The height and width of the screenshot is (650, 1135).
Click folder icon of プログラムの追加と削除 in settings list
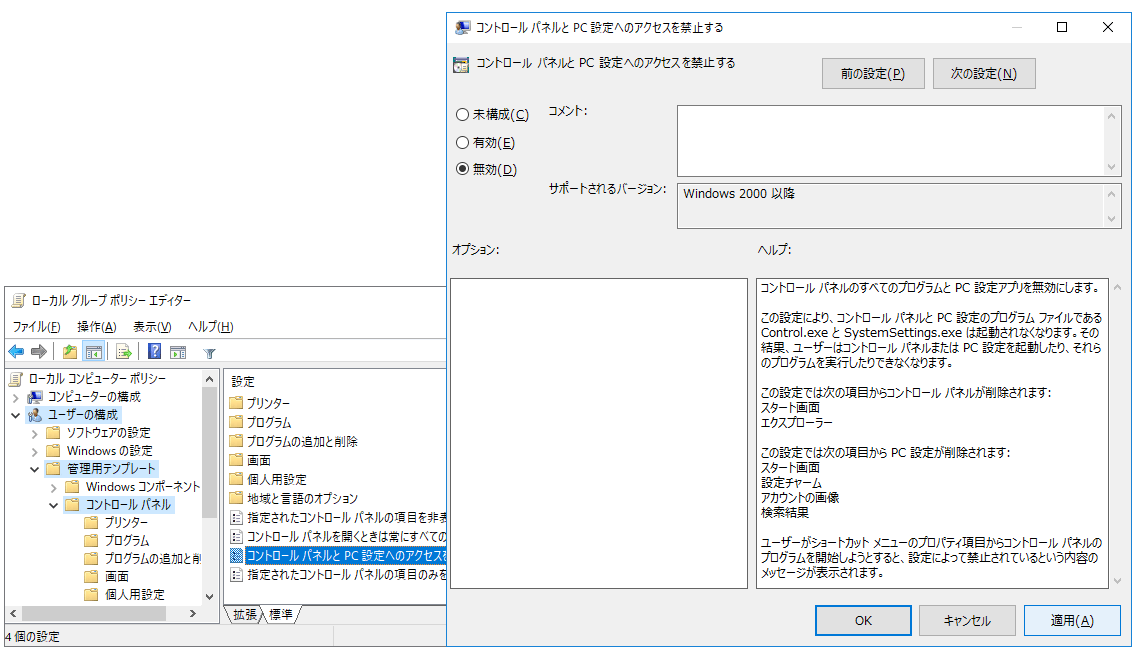coord(236,441)
